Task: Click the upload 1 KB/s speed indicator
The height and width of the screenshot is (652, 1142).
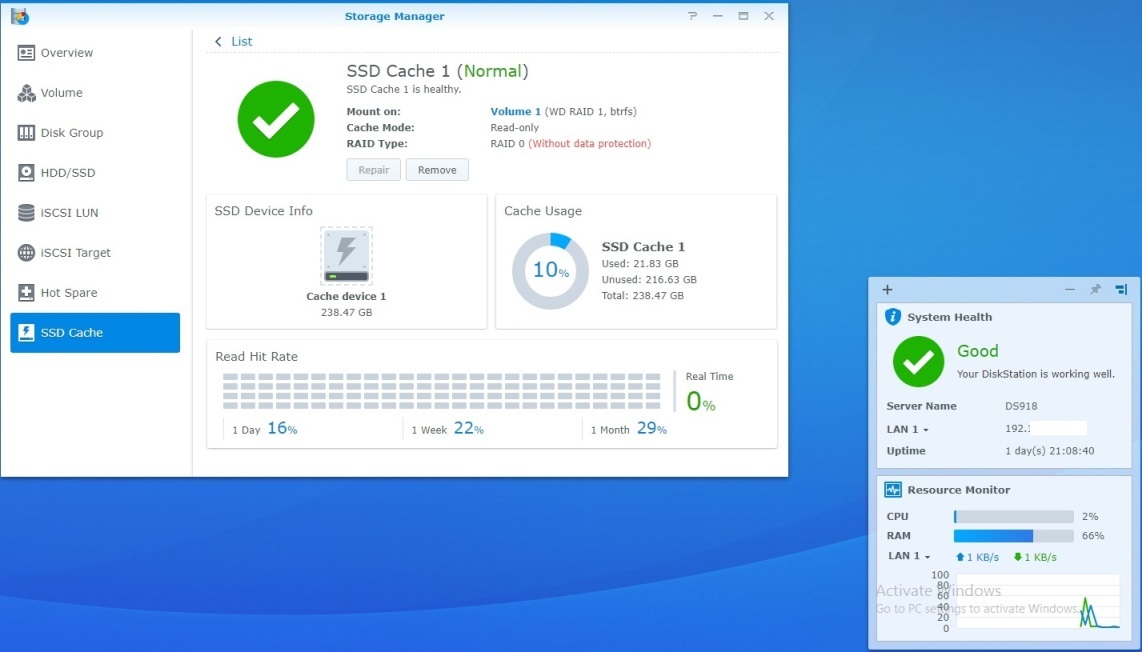Action: click(x=977, y=557)
